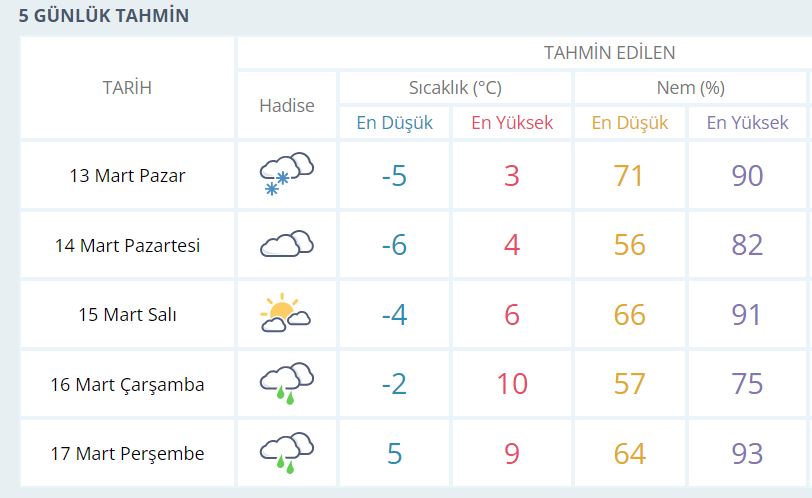
Task: Click the humidity value 93
Action: click(x=747, y=454)
